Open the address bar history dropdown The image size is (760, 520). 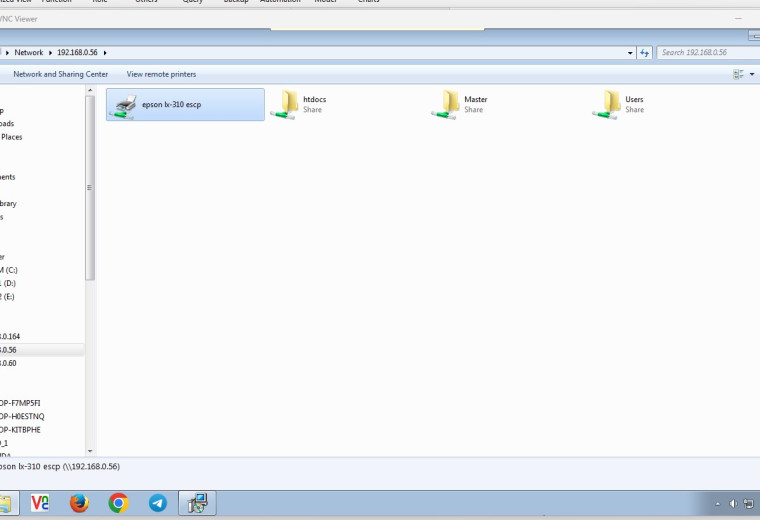tap(630, 53)
